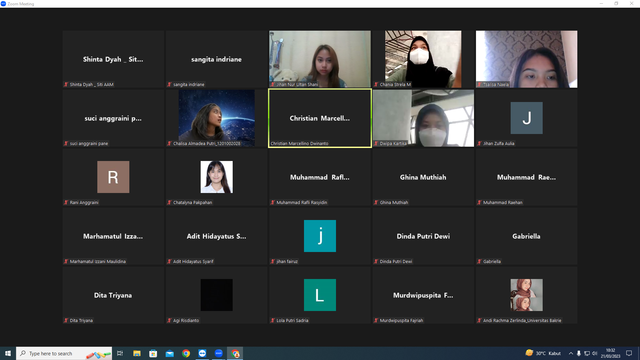Click the microphone tray icon
Image resolution: width=640 pixels, height=360 pixels.
[578, 353]
